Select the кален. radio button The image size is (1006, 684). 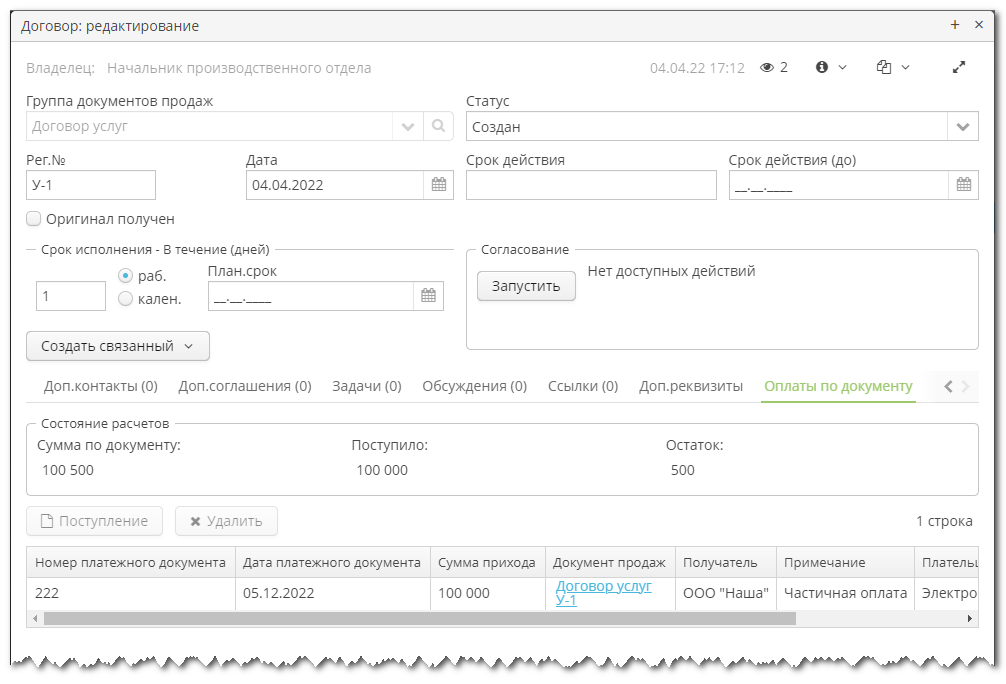click(x=123, y=297)
